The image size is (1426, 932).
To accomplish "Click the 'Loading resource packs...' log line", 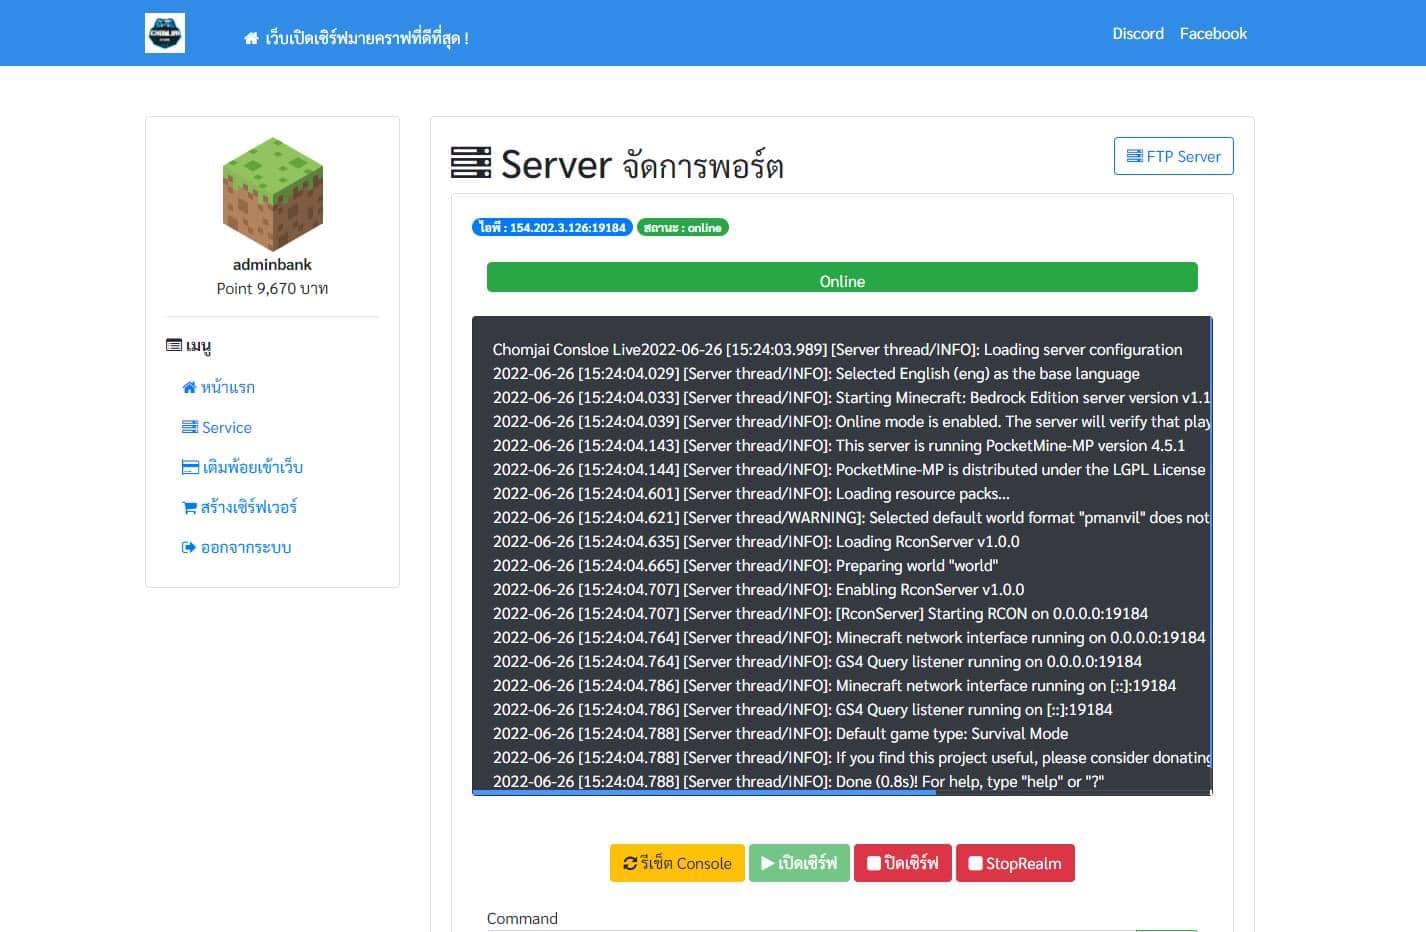I will point(751,493).
